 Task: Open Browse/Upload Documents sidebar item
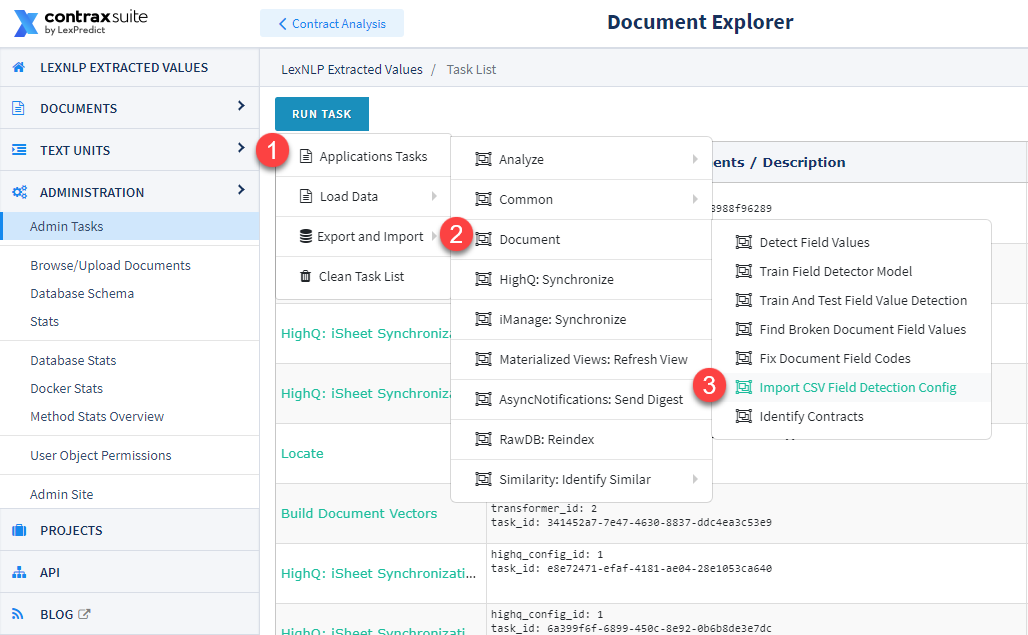point(110,265)
